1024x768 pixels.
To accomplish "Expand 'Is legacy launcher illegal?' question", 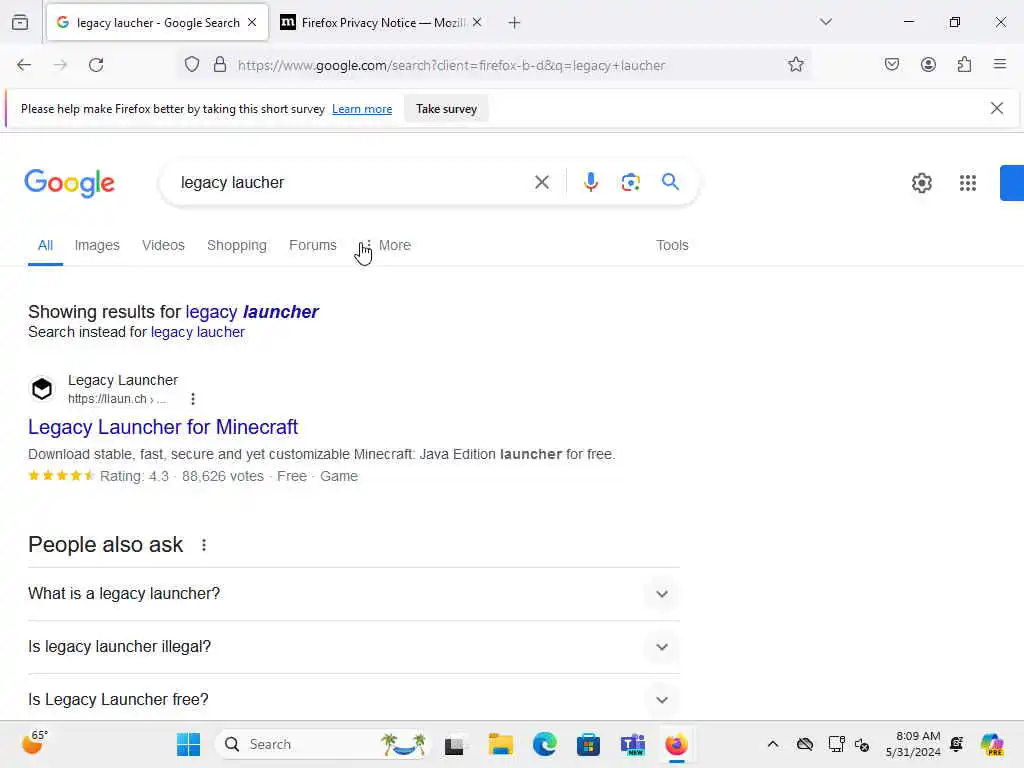I will click(354, 647).
